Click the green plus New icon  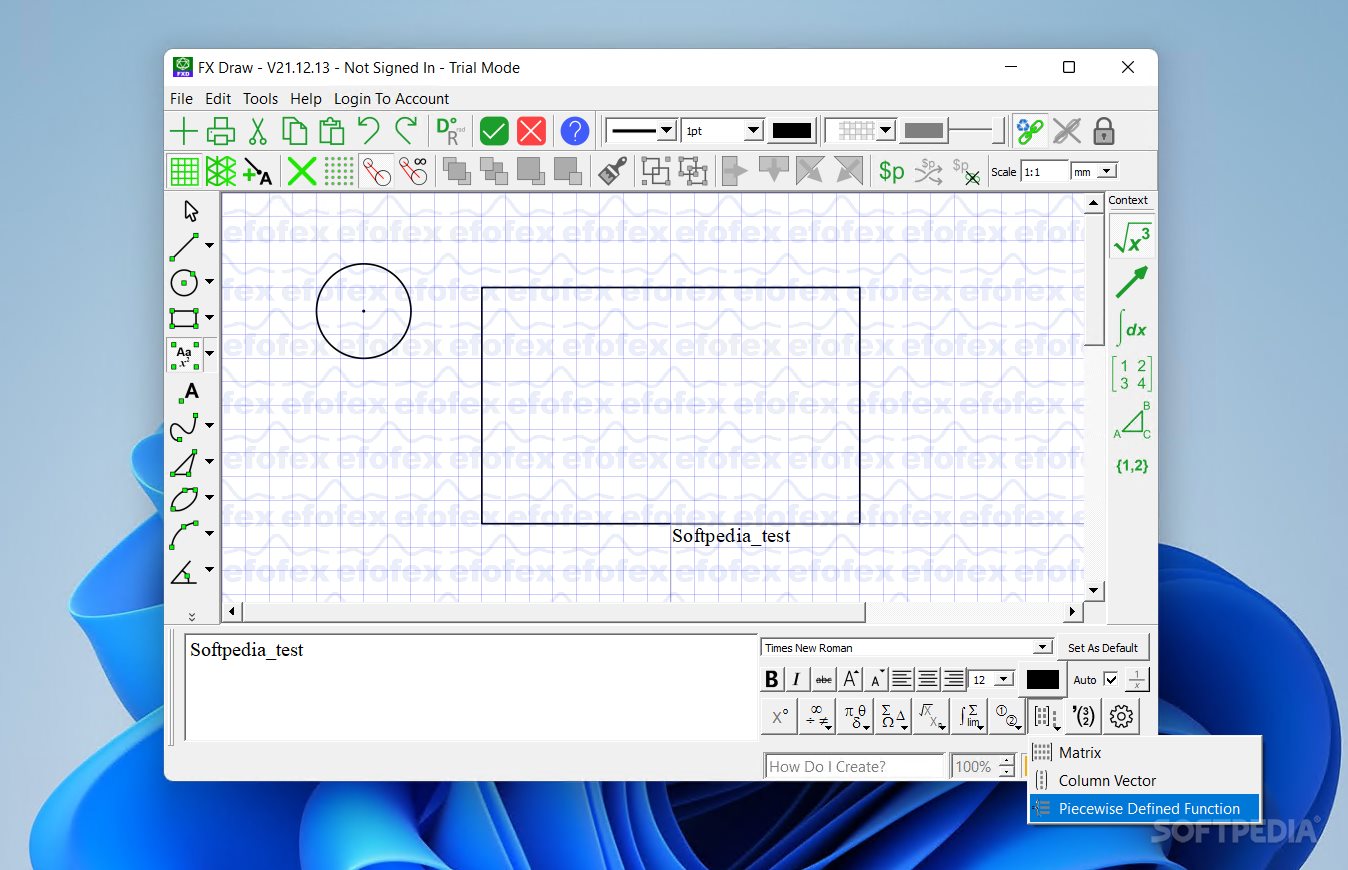(x=184, y=131)
